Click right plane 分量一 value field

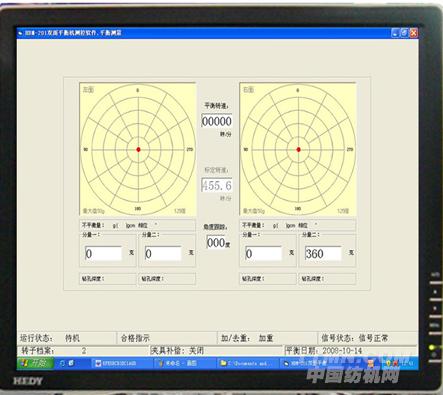point(263,253)
